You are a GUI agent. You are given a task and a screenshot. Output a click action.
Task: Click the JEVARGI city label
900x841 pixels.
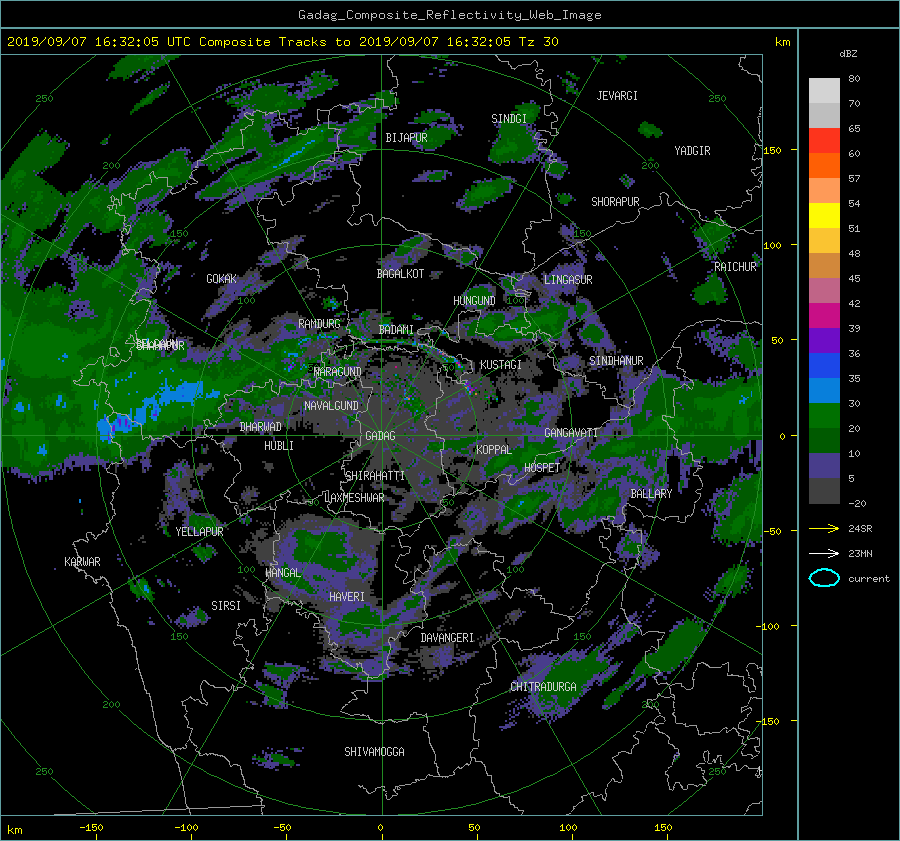point(617,96)
